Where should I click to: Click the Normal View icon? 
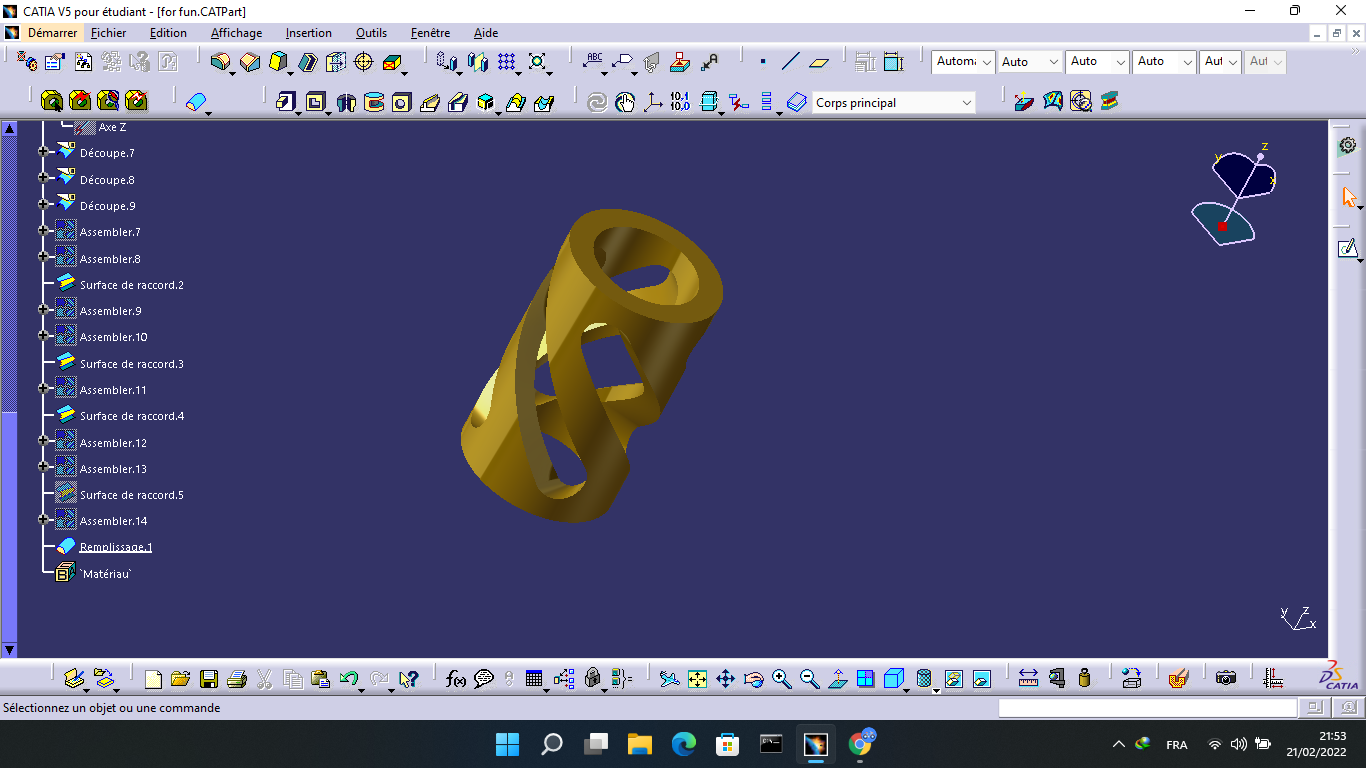click(838, 679)
